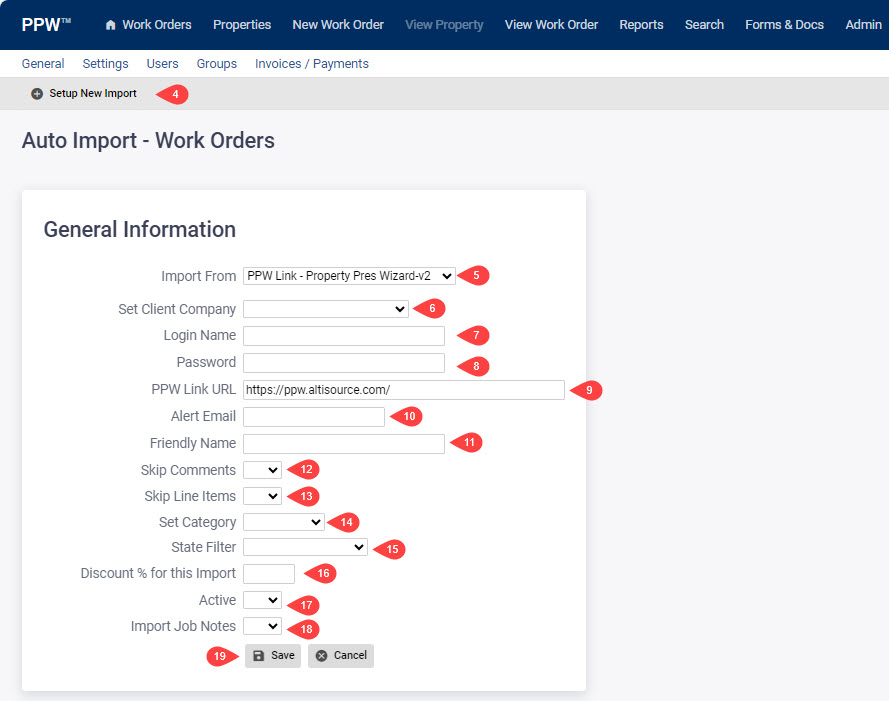Click the Save button
Screen dimensions: 889x701
(x=272, y=656)
